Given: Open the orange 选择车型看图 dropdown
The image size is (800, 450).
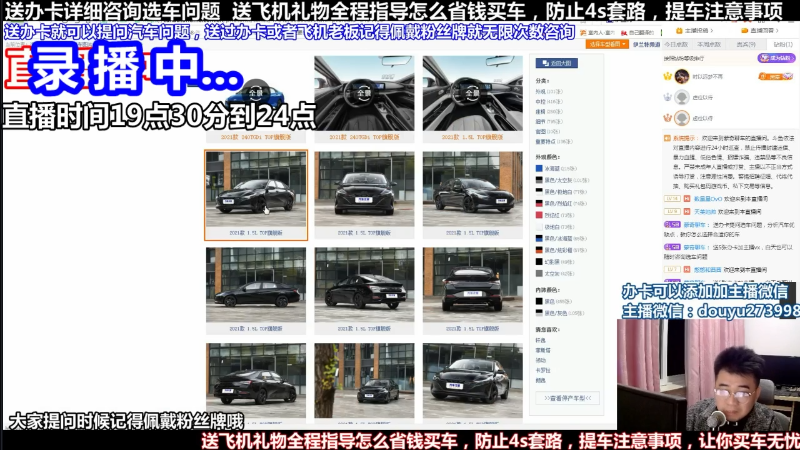Looking at the screenshot, I should [607, 44].
